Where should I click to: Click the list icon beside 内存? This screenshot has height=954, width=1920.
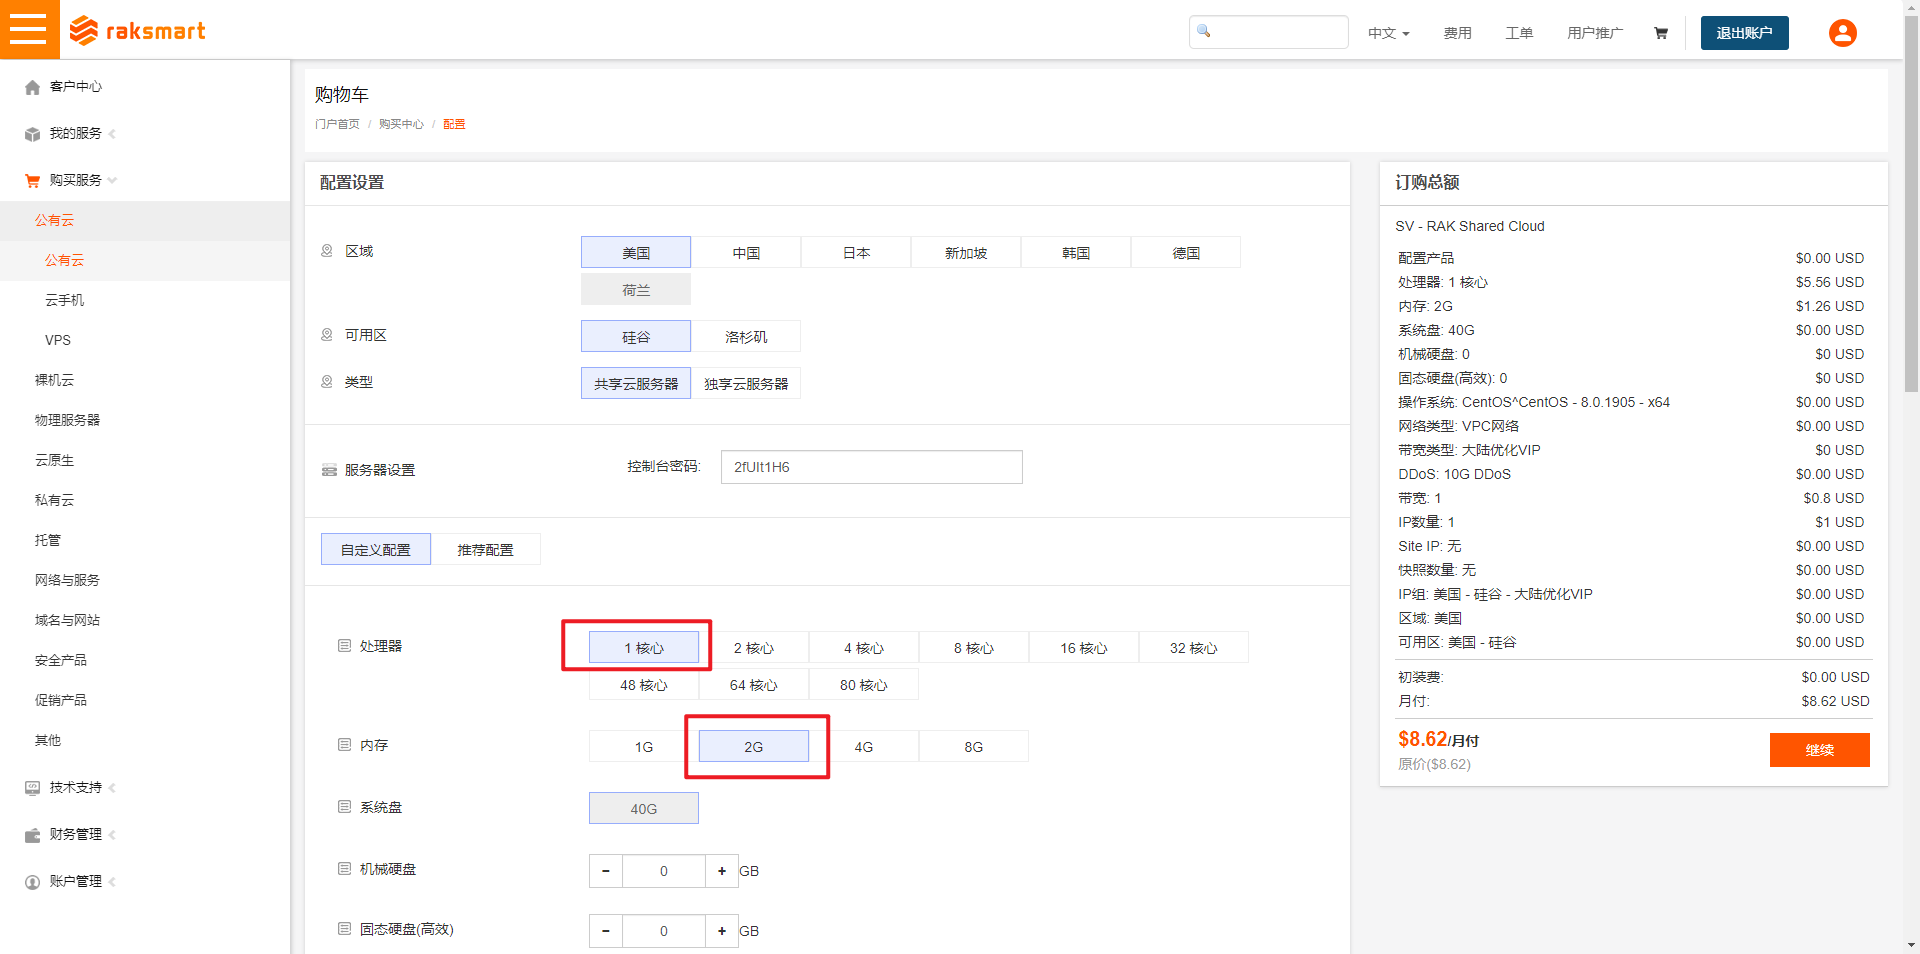tap(345, 745)
